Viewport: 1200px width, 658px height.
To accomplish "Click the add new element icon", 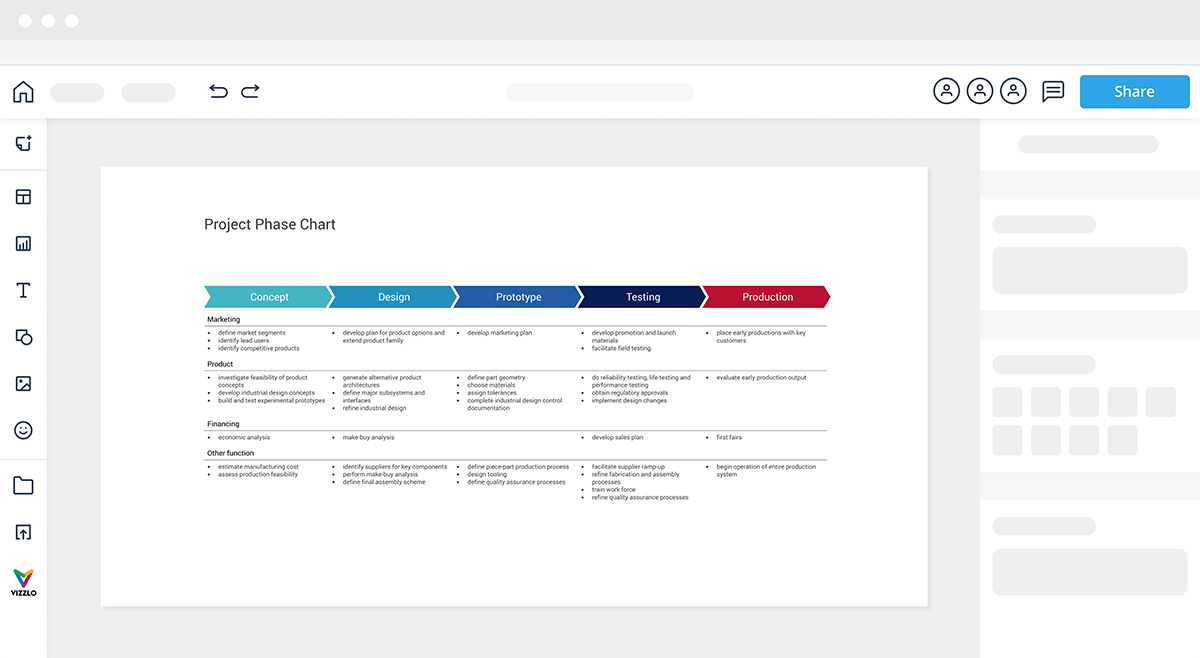I will tap(23, 144).
